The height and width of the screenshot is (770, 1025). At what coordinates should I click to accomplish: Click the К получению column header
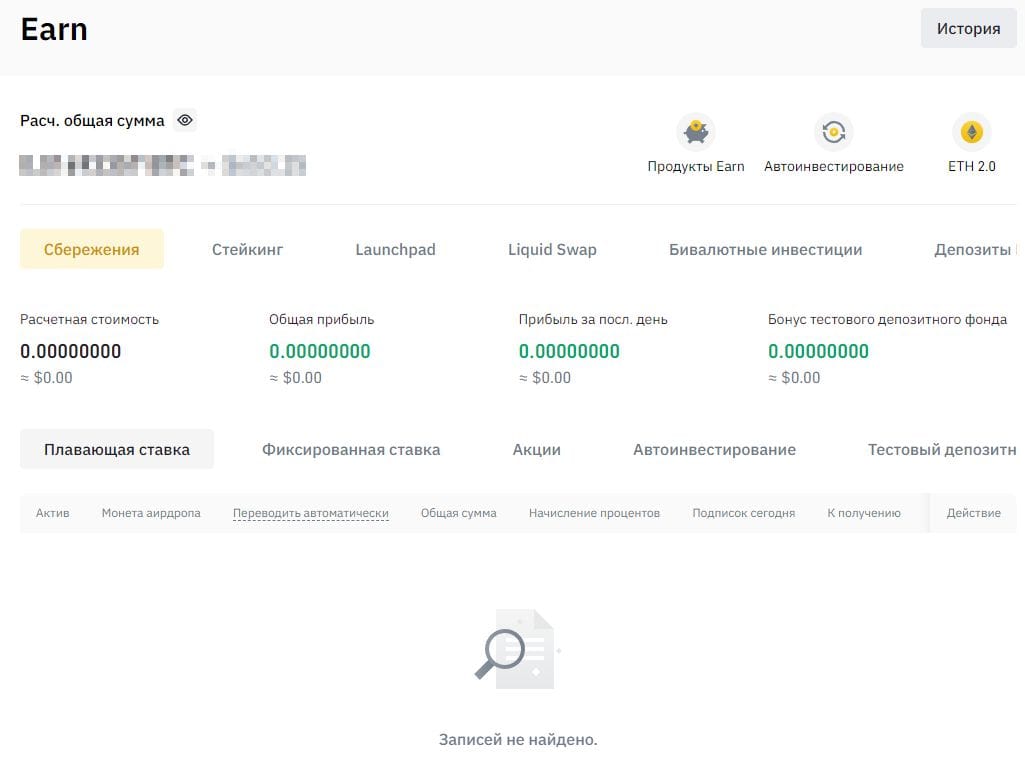tap(864, 513)
